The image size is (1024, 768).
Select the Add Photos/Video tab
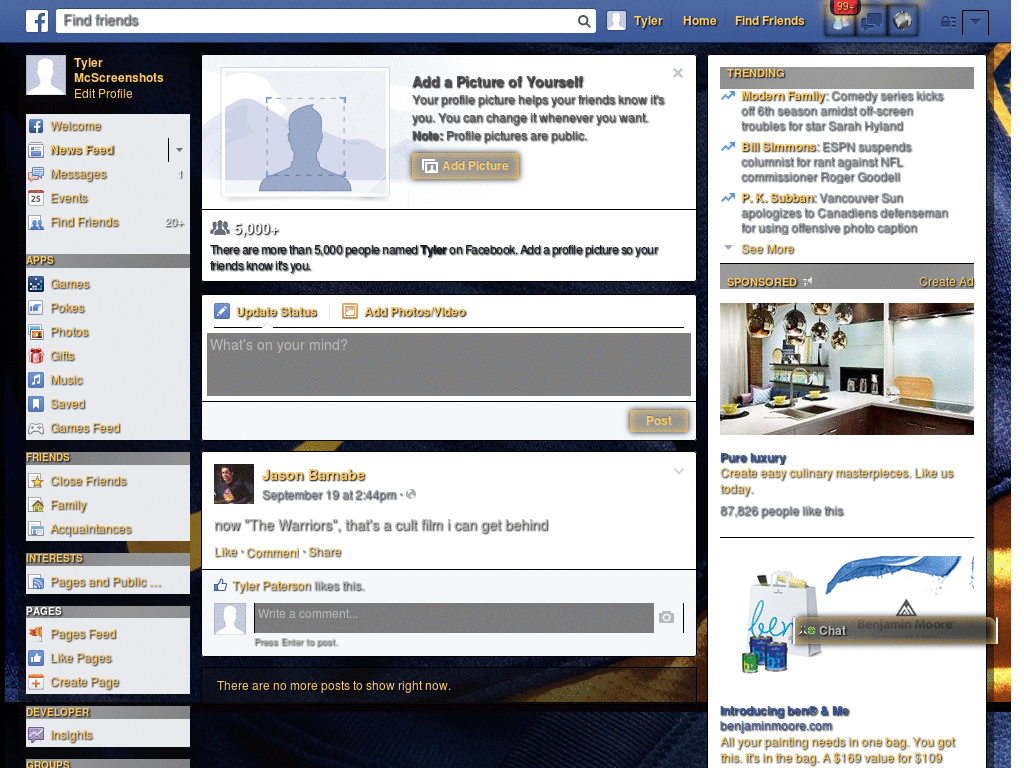click(x=405, y=312)
